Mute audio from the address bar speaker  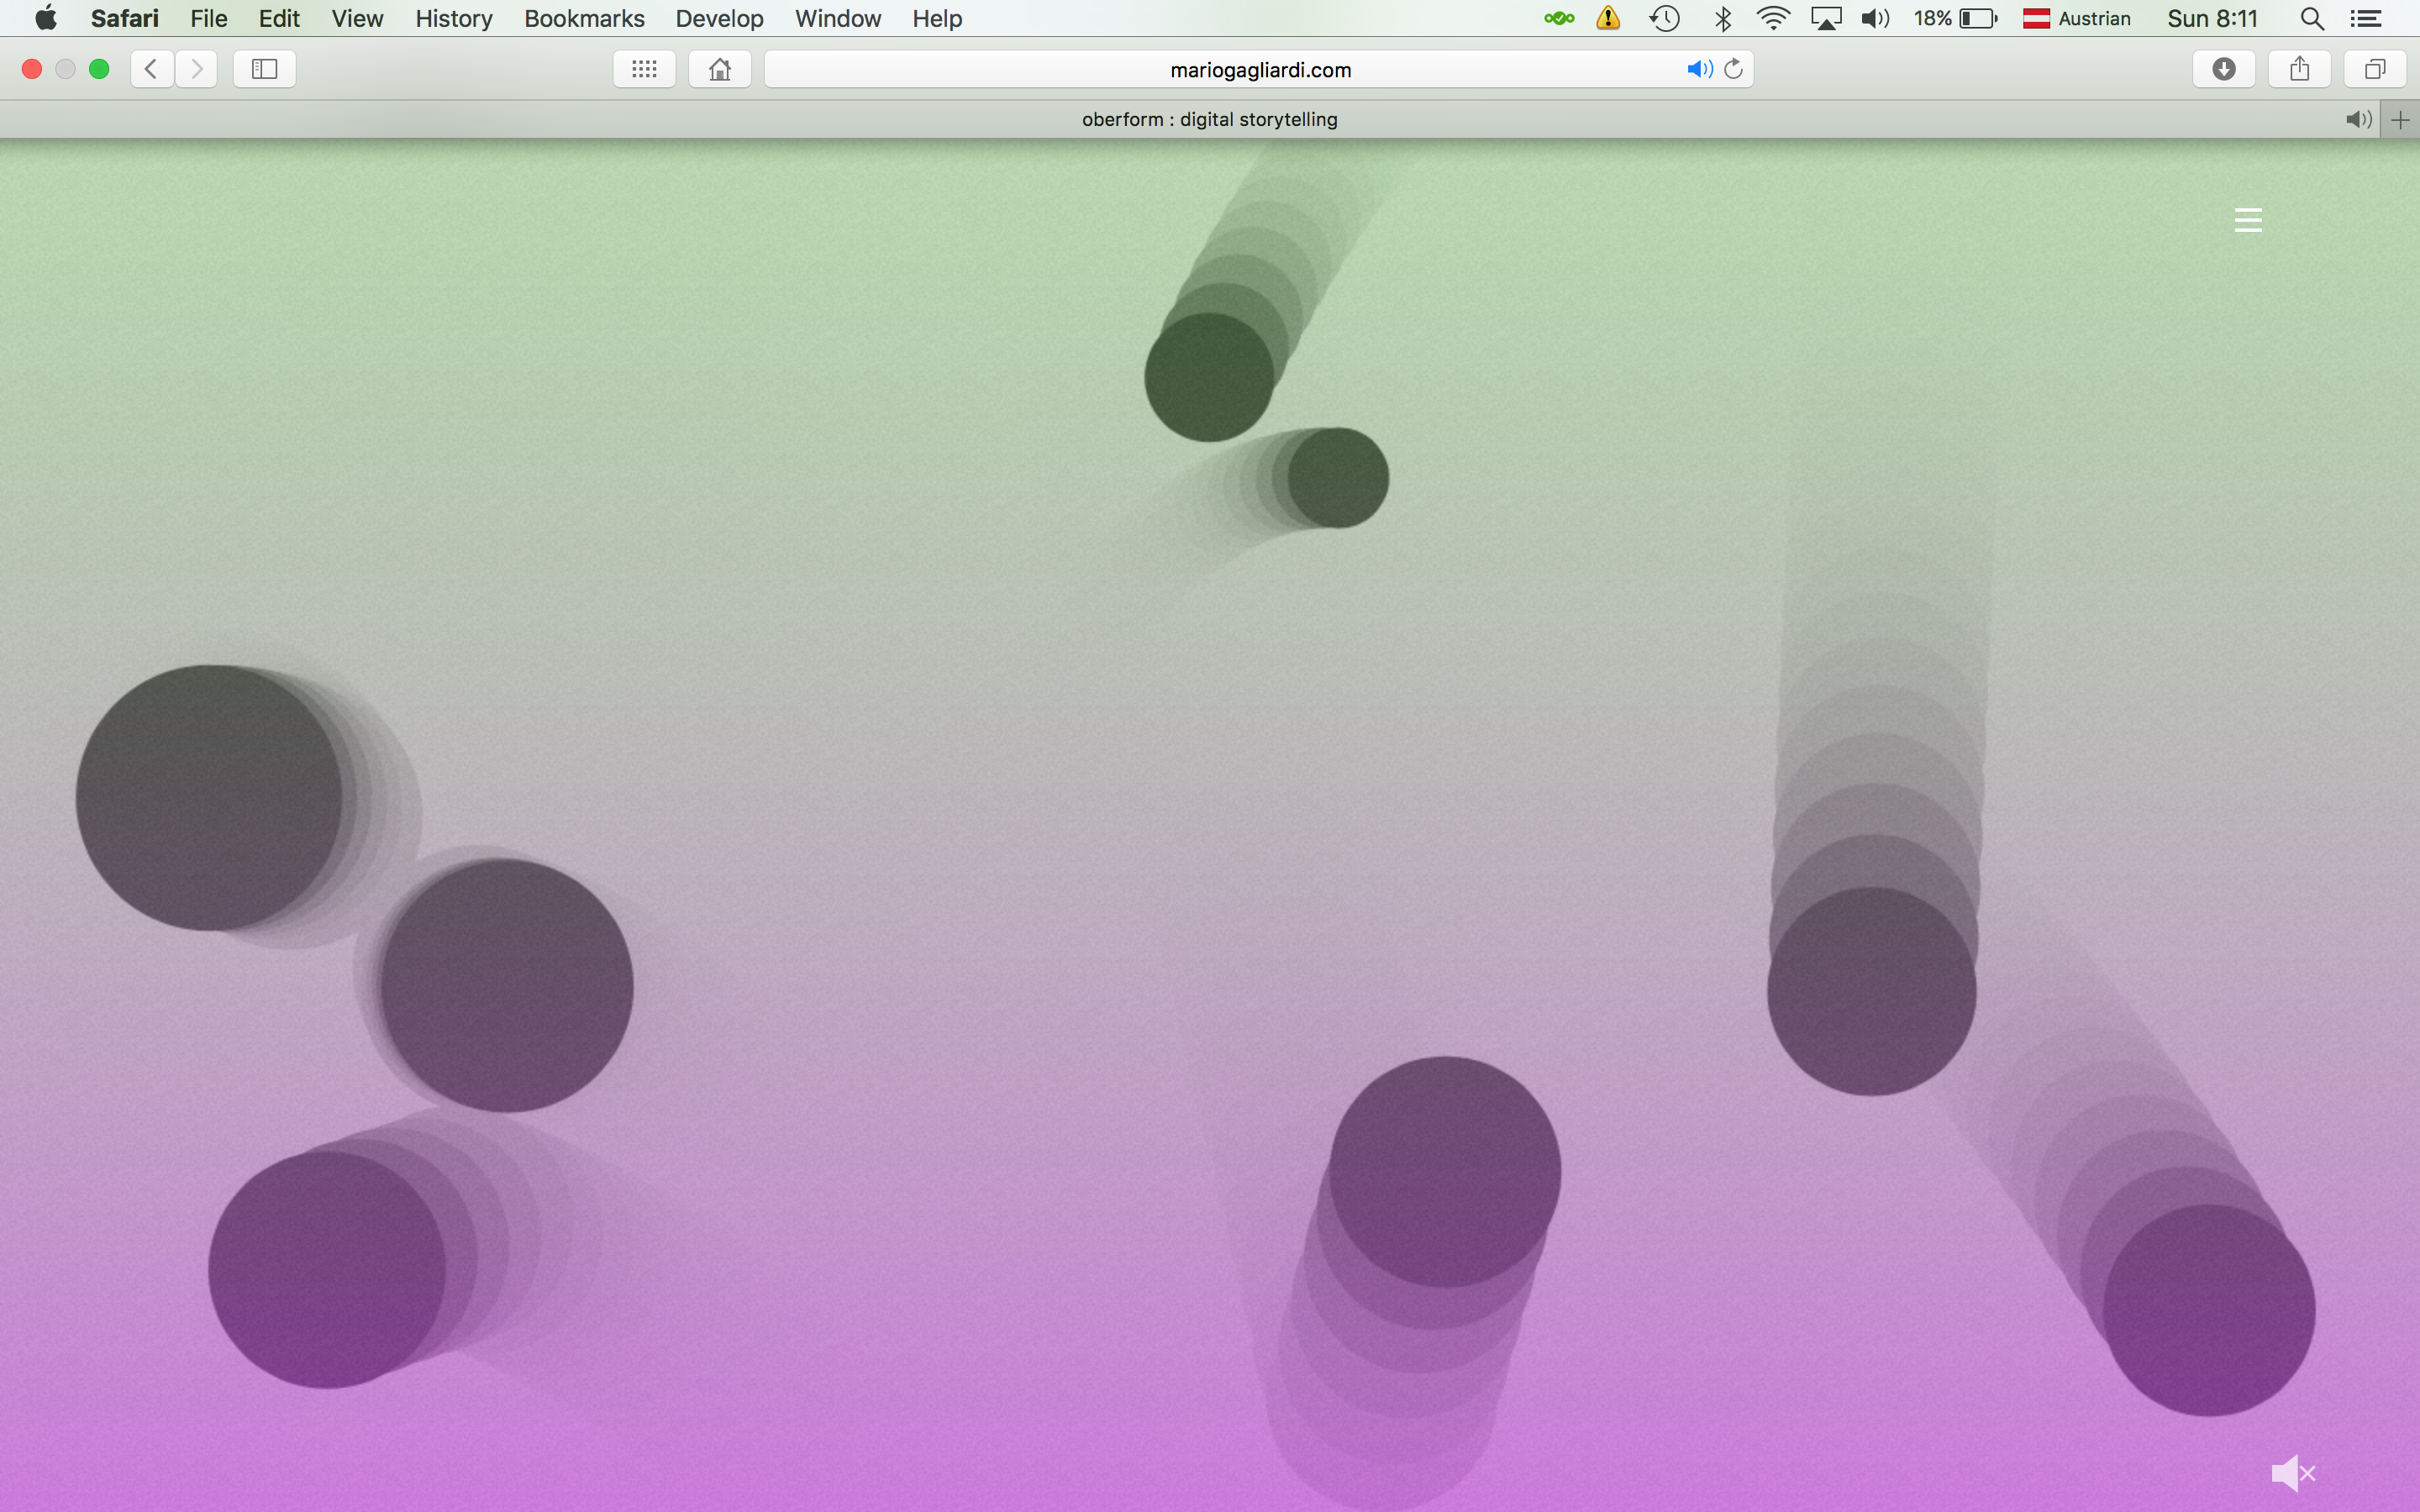(1699, 69)
